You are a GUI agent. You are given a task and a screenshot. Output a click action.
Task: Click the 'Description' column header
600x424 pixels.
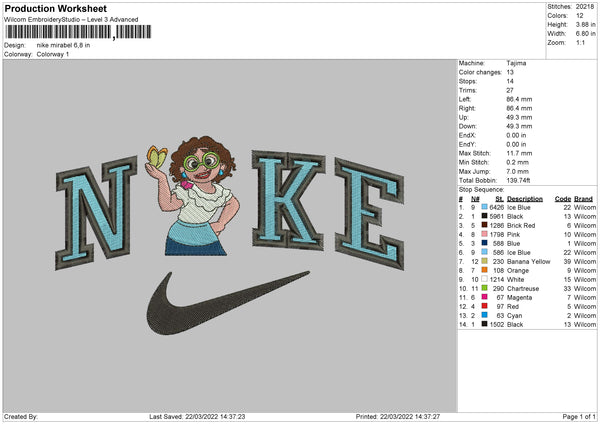click(525, 199)
